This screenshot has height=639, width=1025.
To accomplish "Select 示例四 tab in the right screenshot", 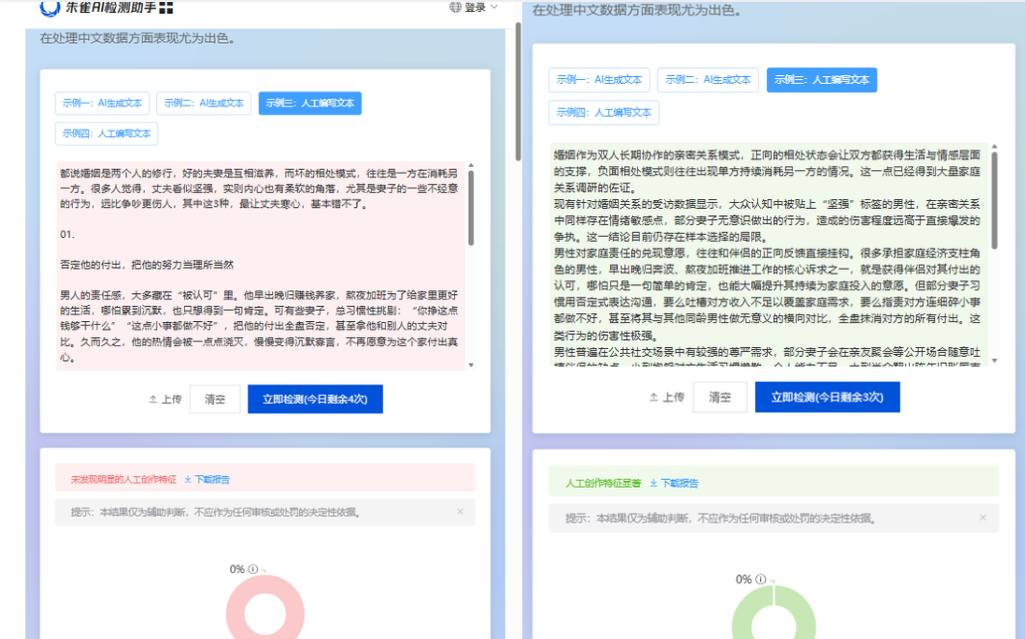I will [603, 112].
